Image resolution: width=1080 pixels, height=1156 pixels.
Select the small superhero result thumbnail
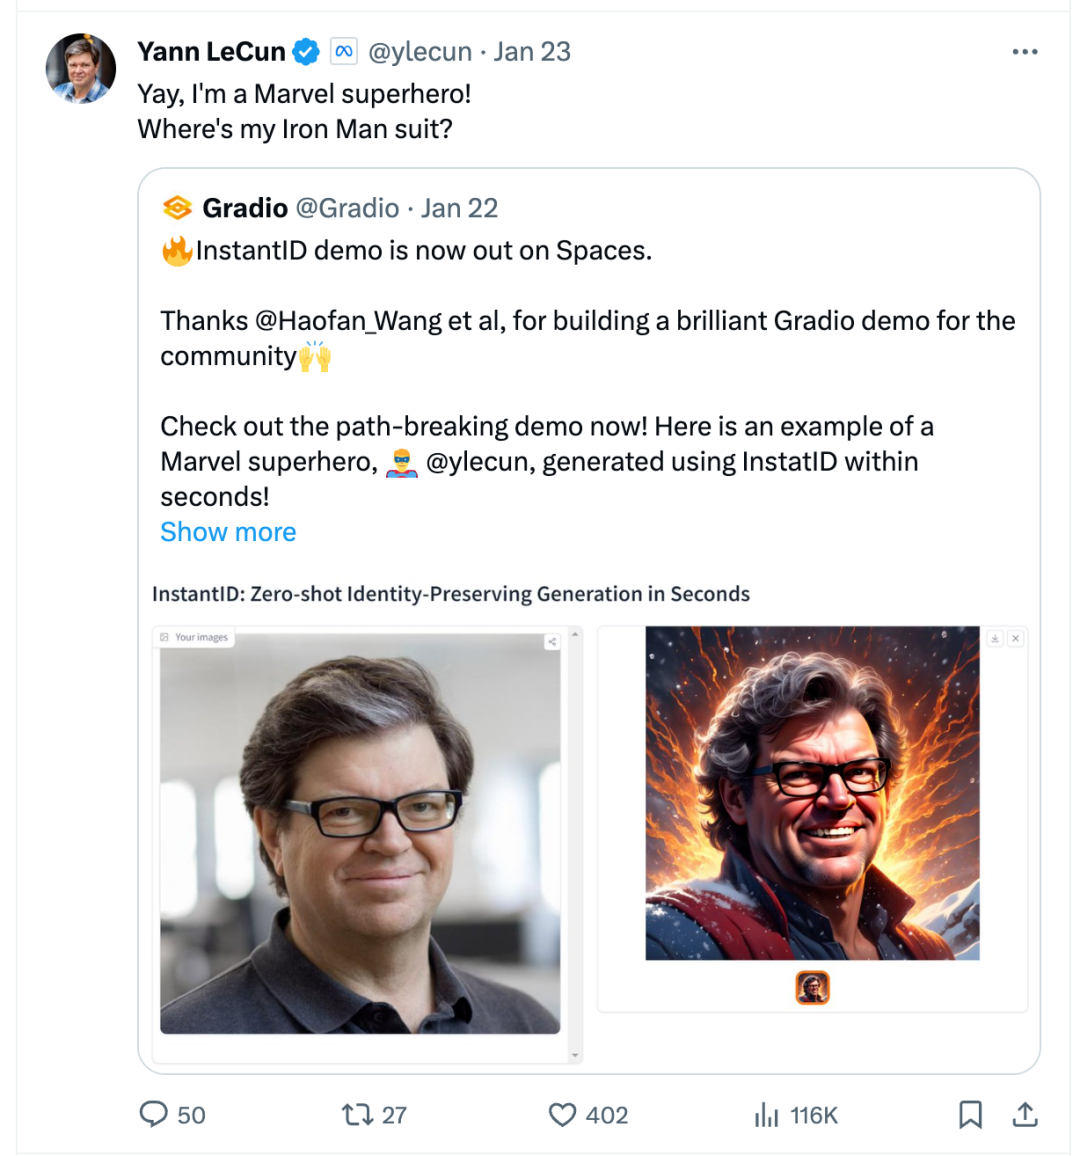click(x=812, y=988)
